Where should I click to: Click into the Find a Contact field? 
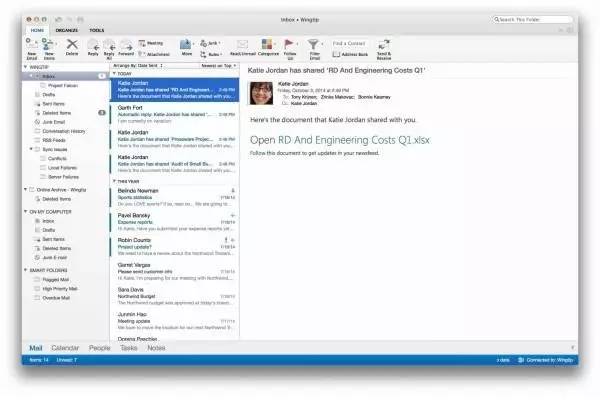[349, 43]
